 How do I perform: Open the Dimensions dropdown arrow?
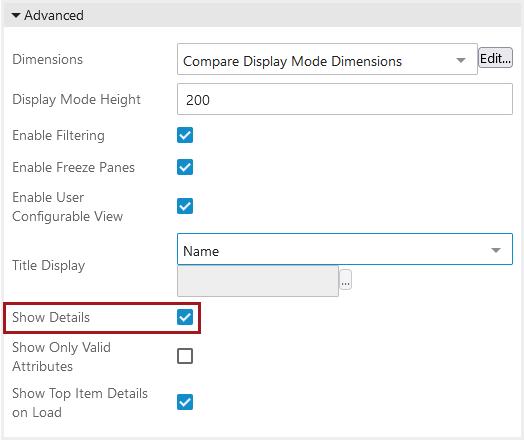461,60
